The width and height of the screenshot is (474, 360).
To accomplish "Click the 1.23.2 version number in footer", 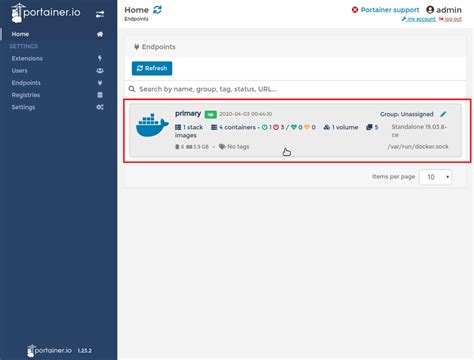I will click(x=84, y=351).
